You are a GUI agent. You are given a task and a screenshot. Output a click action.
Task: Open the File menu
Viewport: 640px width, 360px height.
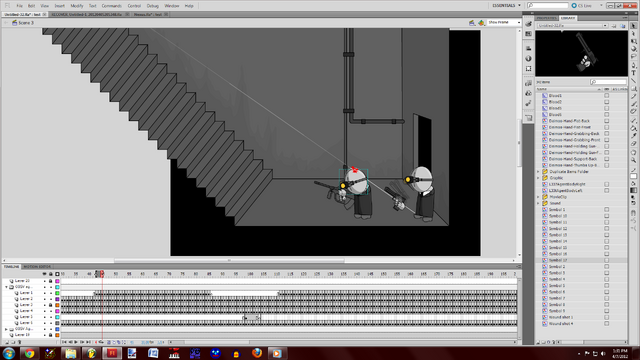tap(19, 6)
